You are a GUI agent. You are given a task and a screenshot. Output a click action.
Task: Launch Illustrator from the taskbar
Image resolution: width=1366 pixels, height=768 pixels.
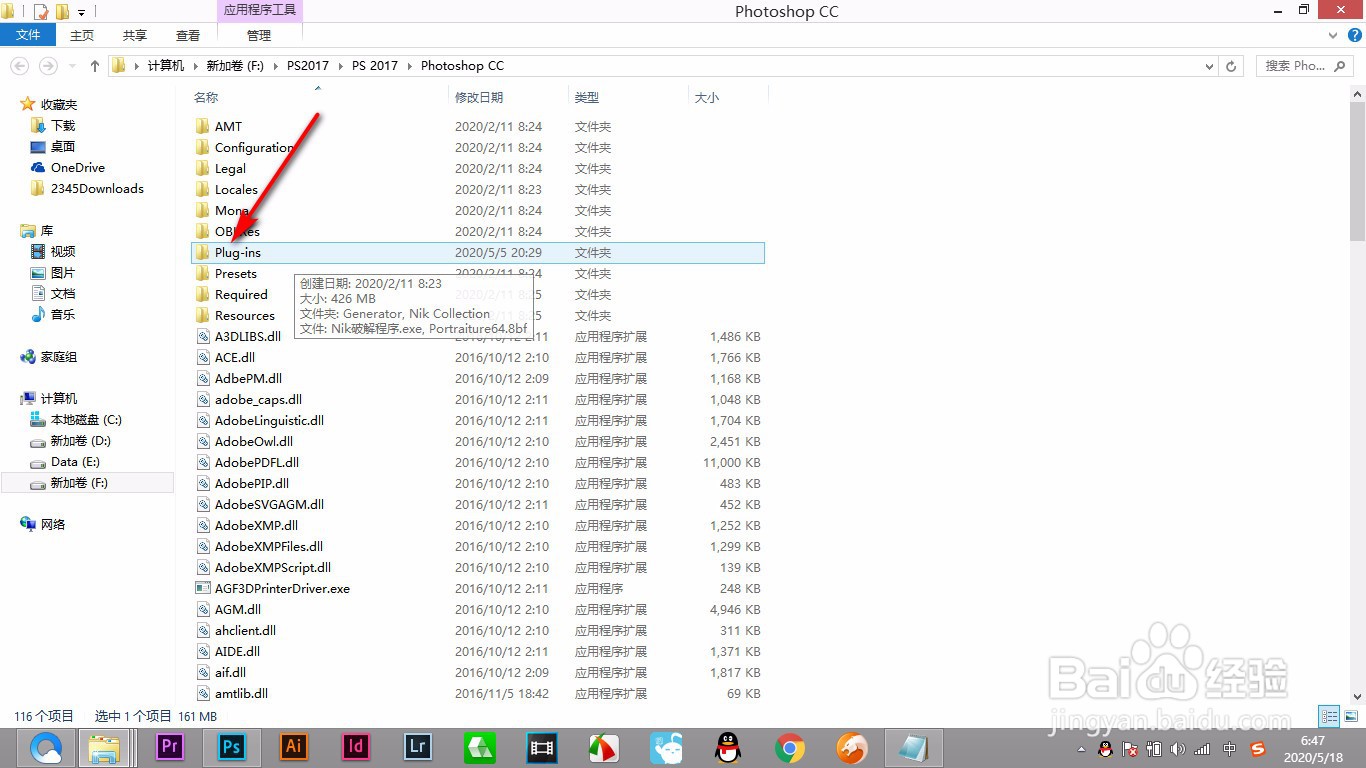(294, 747)
